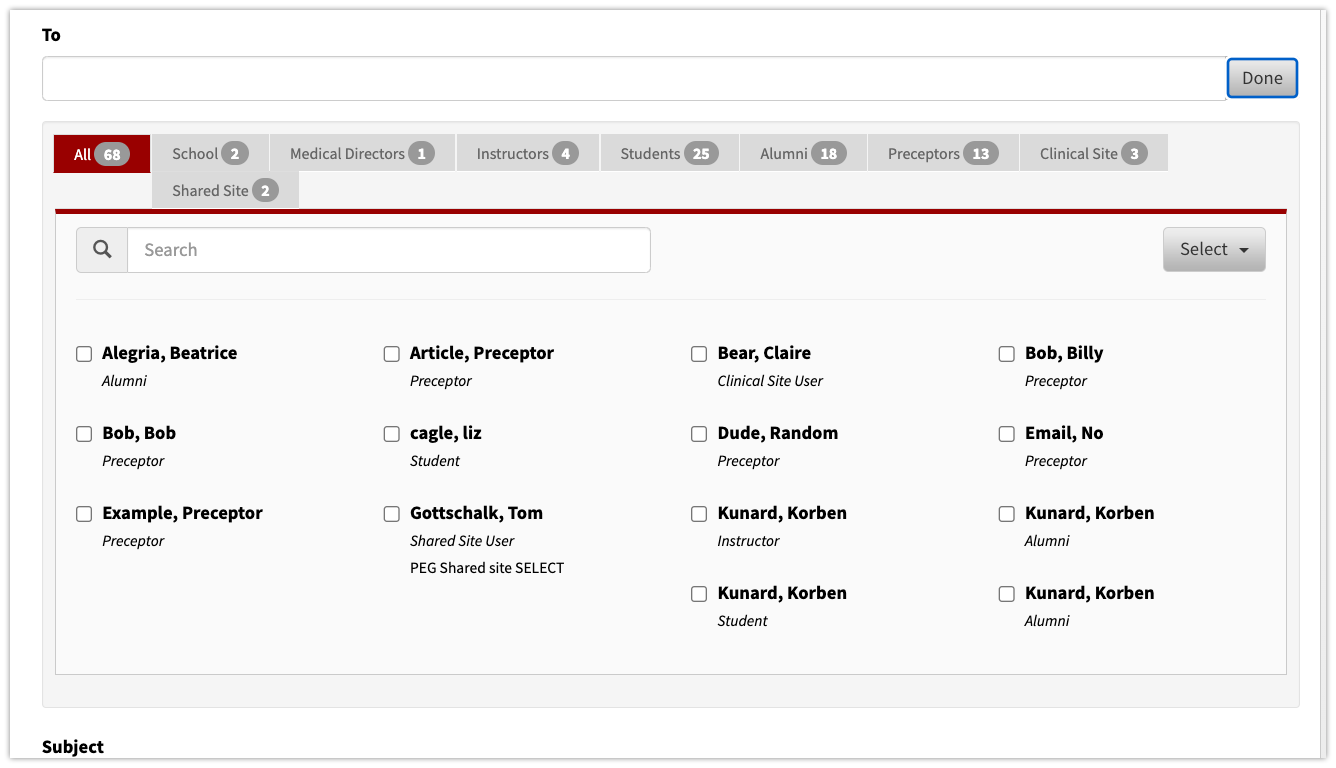1336x768 pixels.
Task: Tick the Dude, Random checkbox
Action: pos(699,434)
